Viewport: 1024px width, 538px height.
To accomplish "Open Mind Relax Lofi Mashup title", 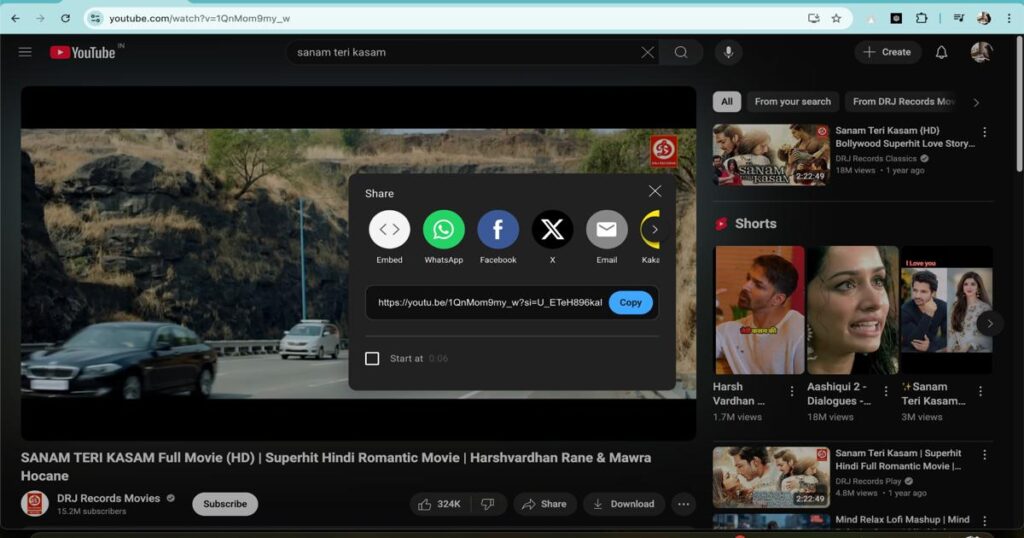I will click(x=902, y=520).
